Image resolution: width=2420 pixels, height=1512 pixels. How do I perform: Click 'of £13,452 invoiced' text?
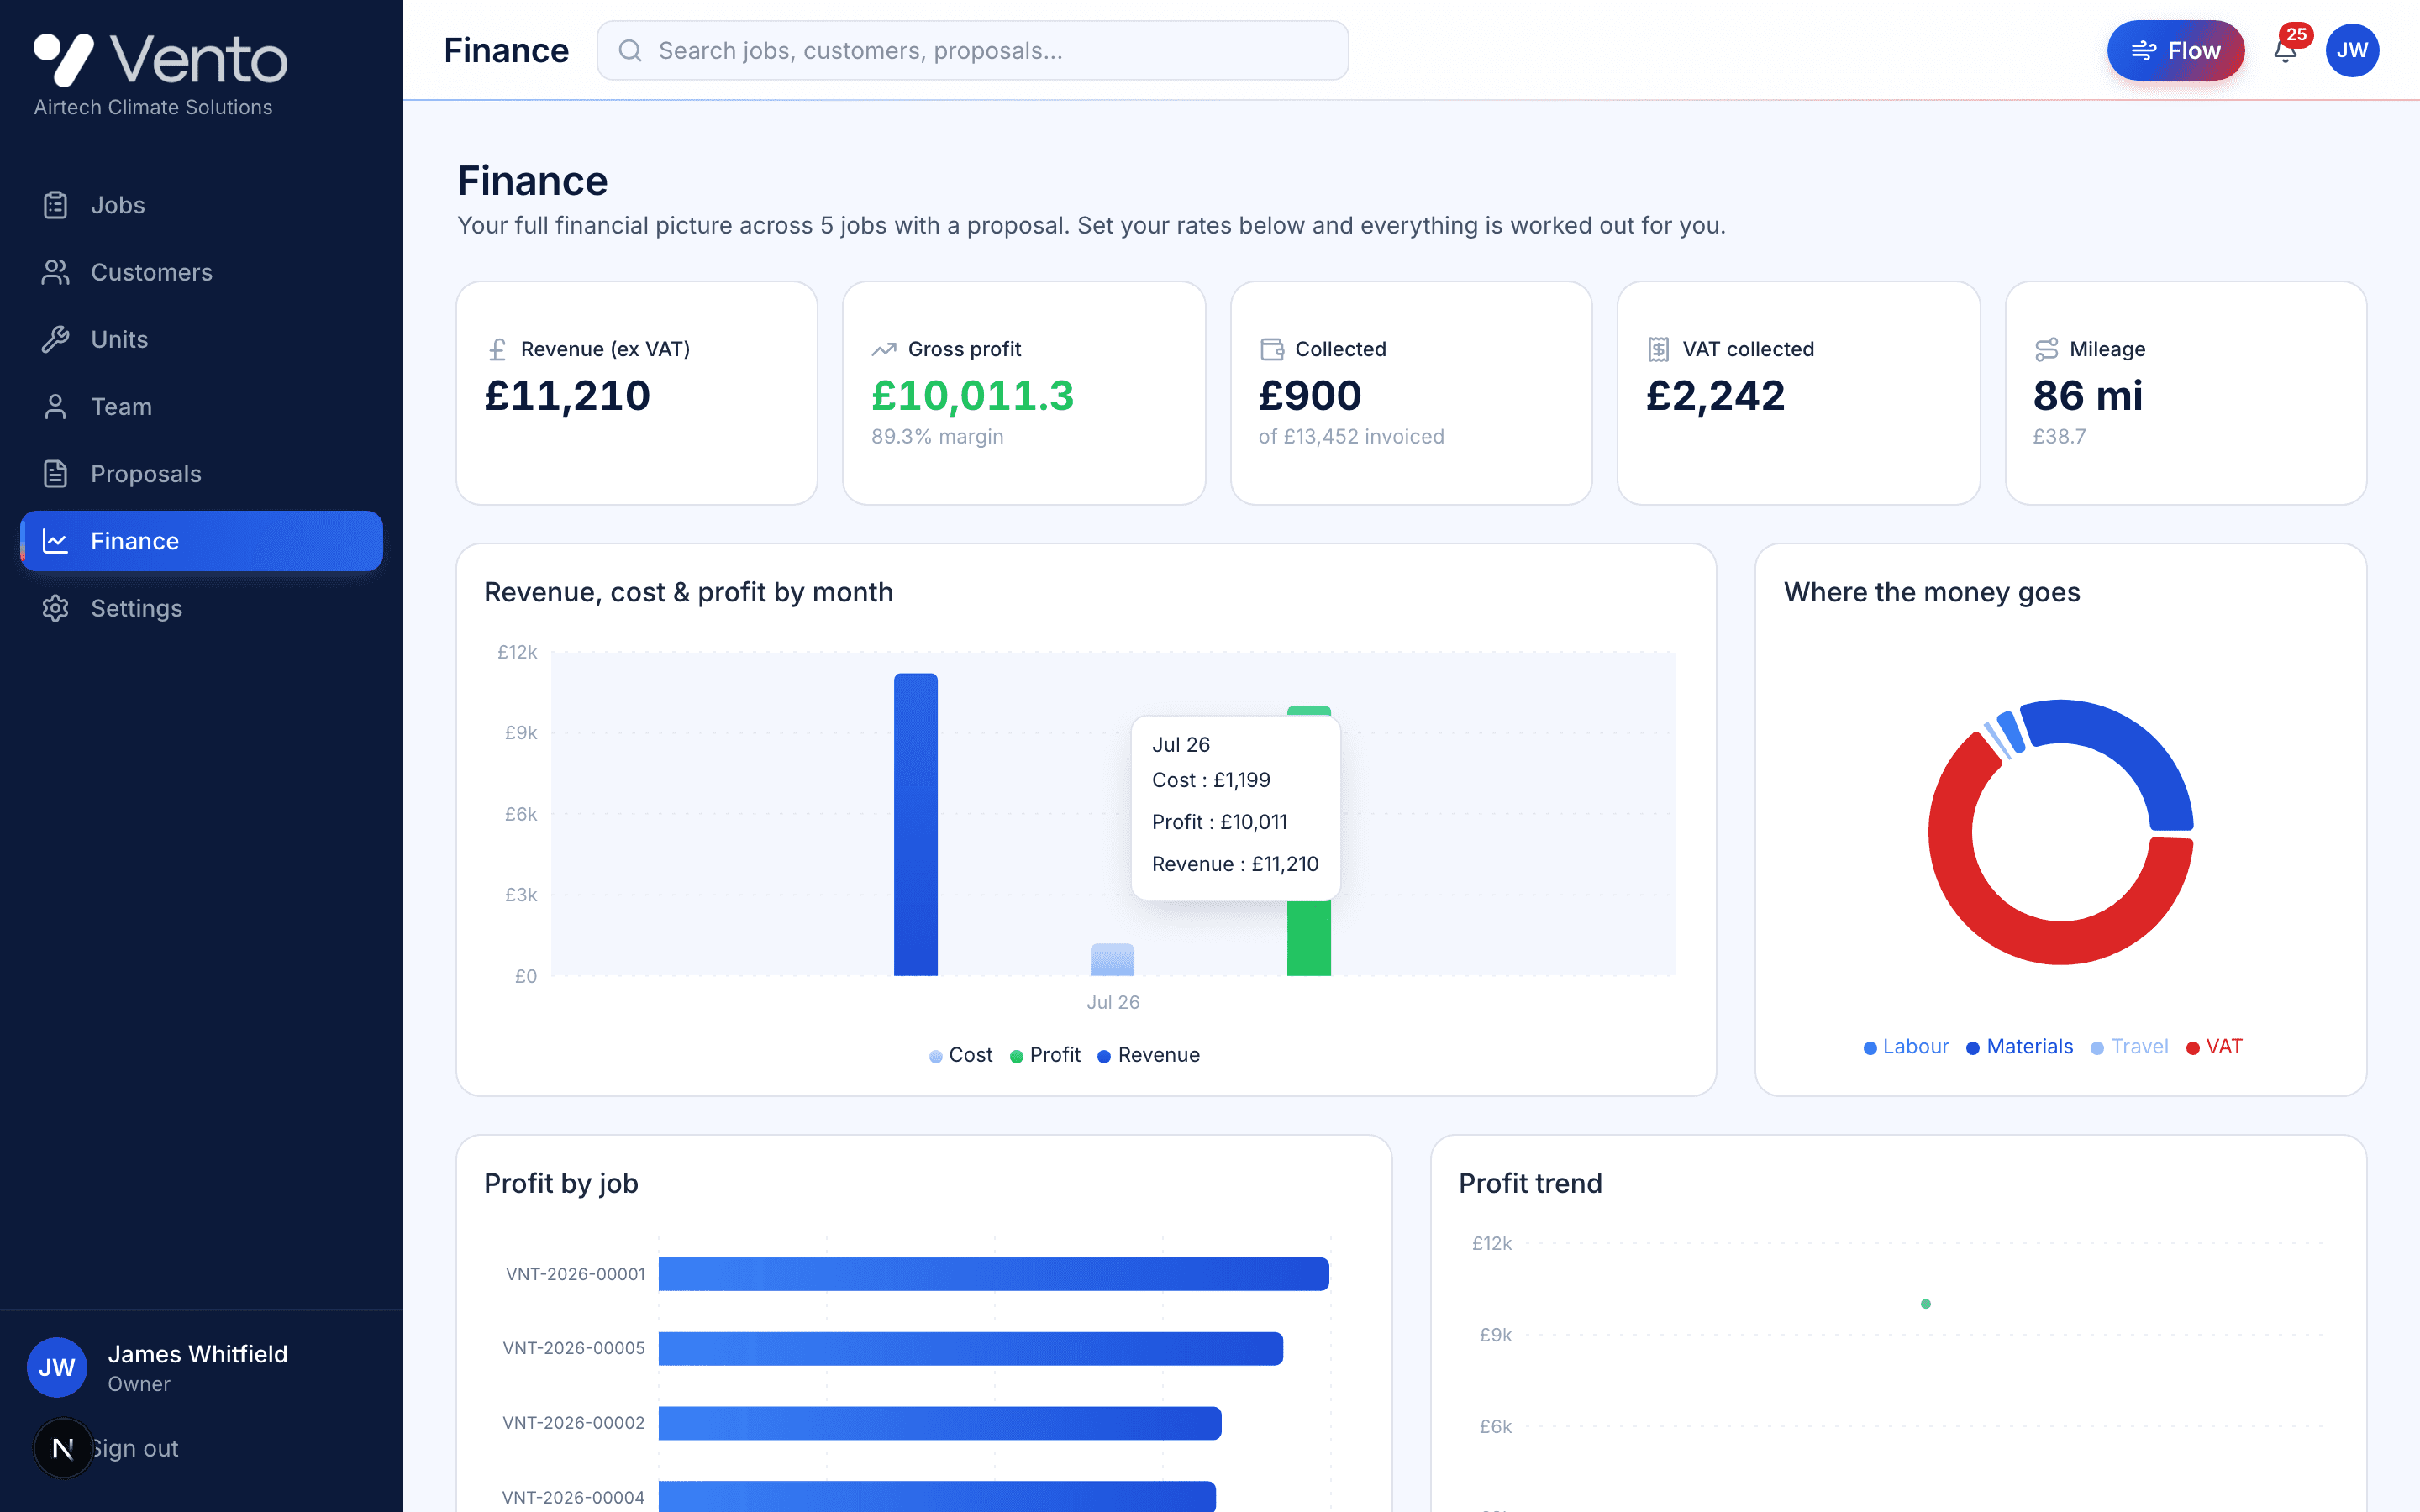point(1351,437)
